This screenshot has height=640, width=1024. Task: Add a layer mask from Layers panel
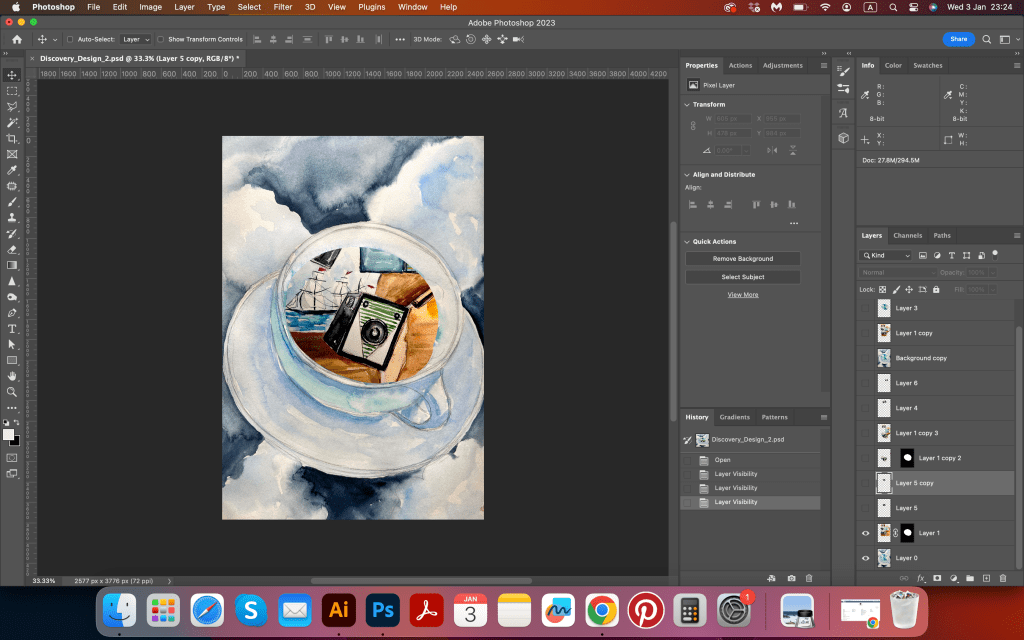click(x=938, y=578)
